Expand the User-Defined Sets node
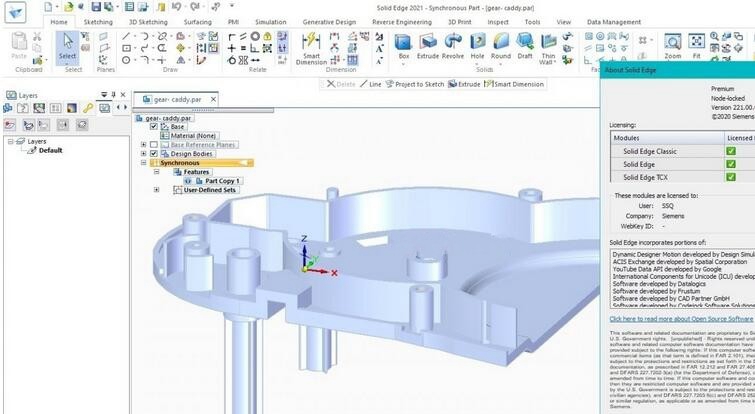Viewport: 755px width, 414px height. pos(156,190)
